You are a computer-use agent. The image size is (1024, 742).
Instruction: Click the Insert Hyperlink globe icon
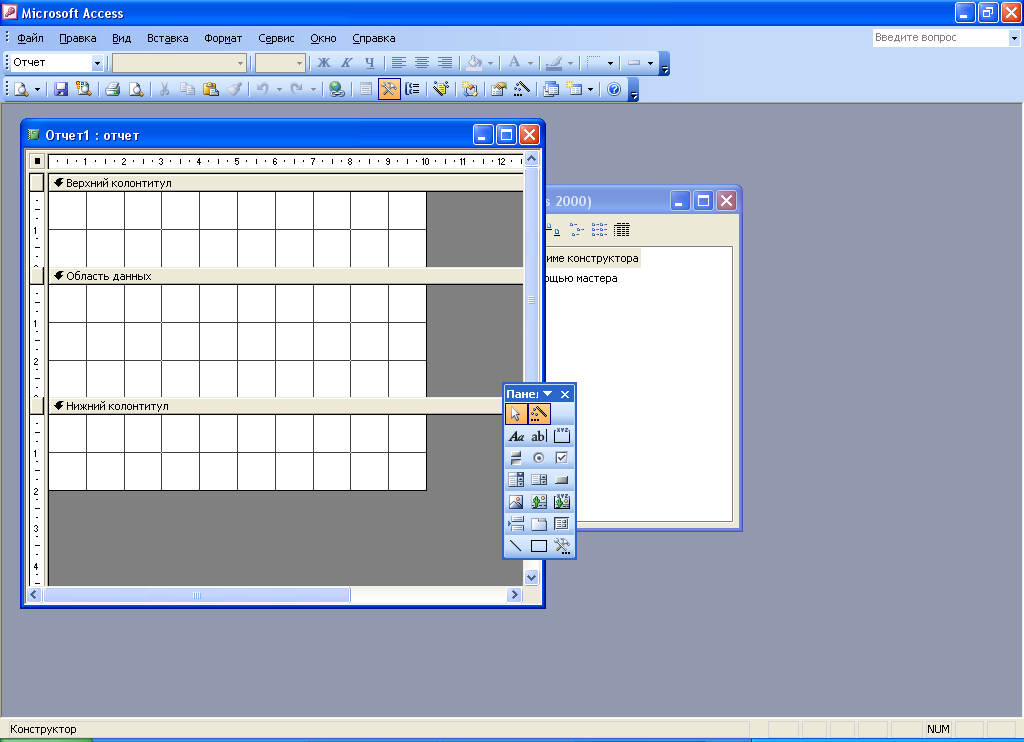[337, 89]
